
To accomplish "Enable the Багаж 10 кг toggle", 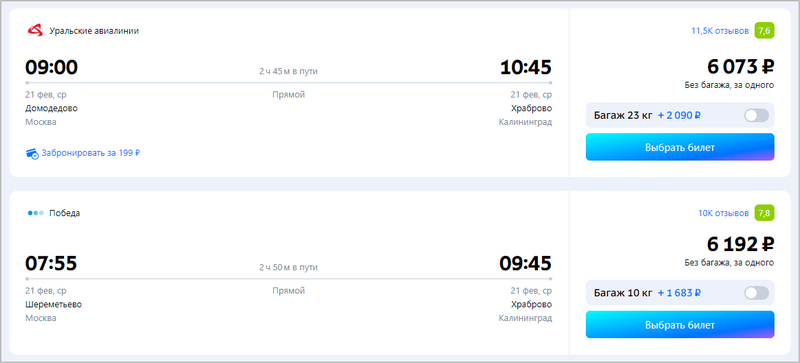I will (756, 293).
